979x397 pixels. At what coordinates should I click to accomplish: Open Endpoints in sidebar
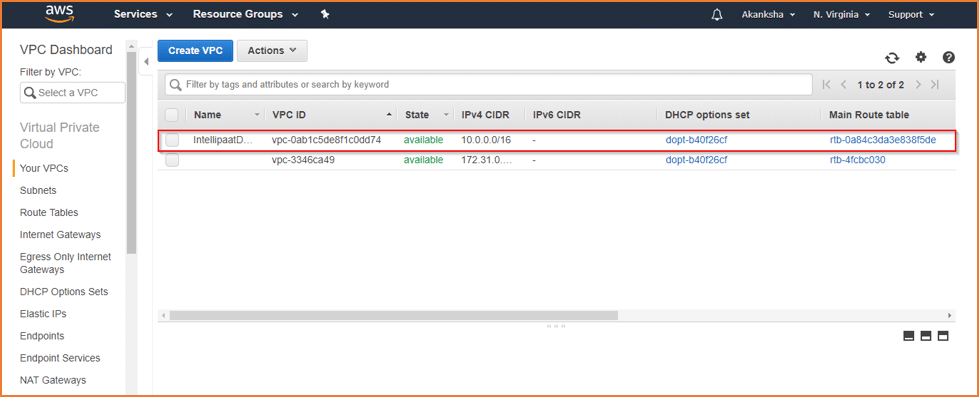[42, 336]
